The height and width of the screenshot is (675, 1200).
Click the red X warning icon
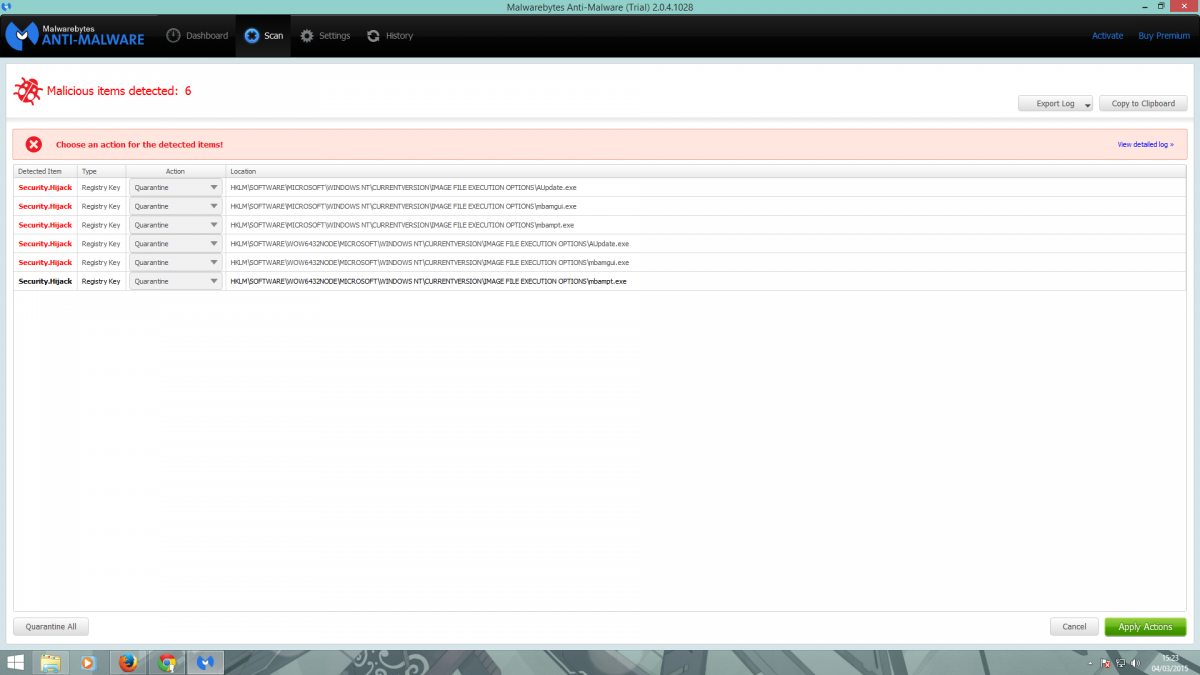click(x=33, y=145)
